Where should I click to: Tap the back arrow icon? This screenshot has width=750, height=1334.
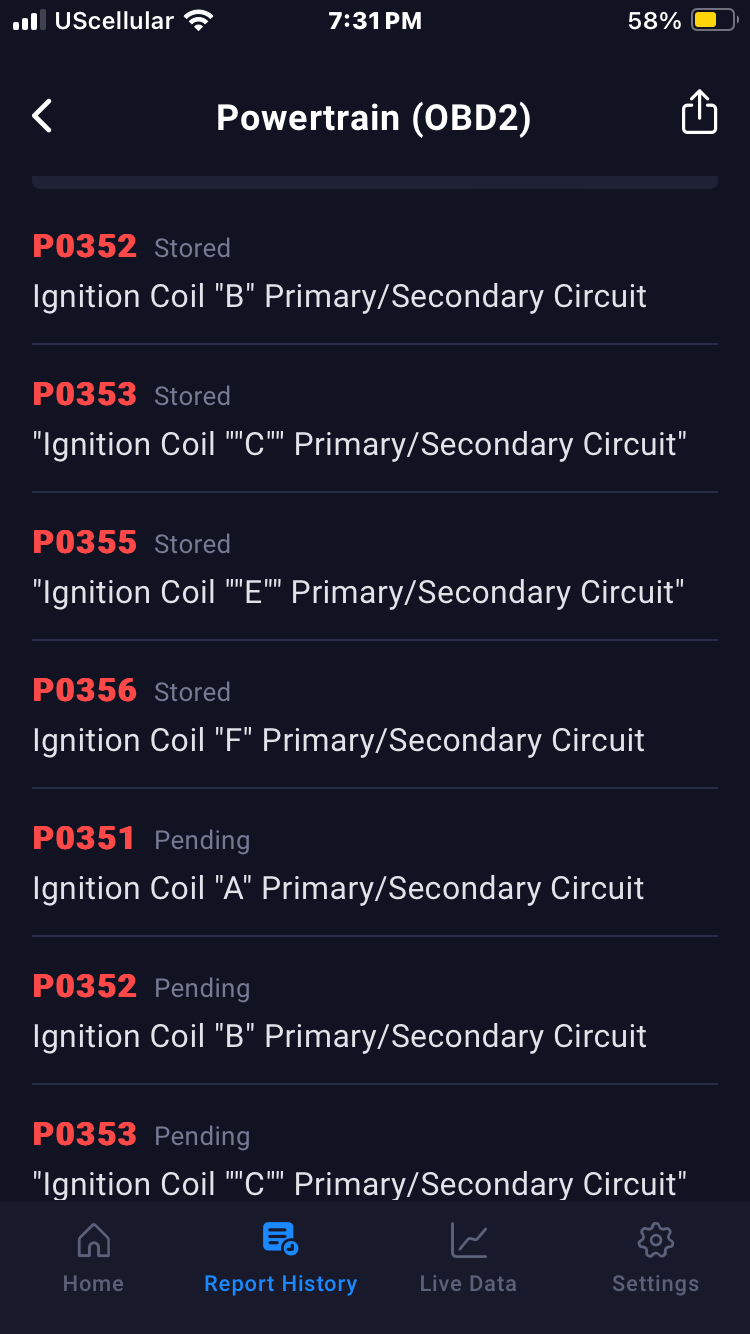[x=42, y=117]
